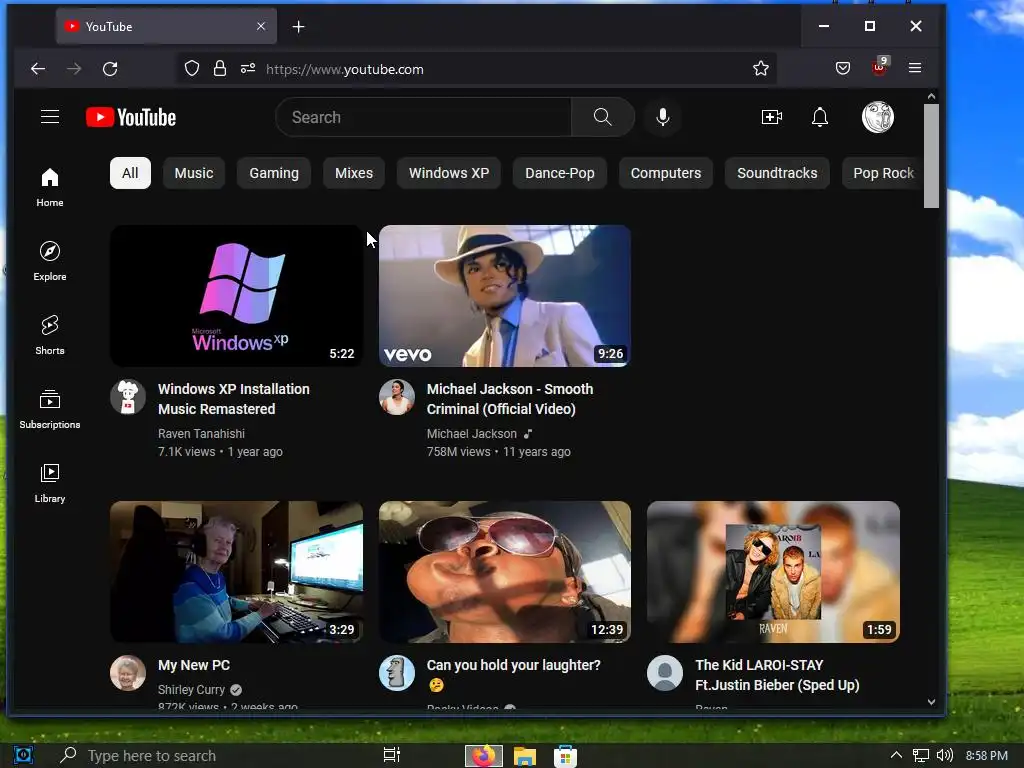Click Windows XP Installation Music Remastered title
This screenshot has height=768, width=1024.
tap(234, 399)
